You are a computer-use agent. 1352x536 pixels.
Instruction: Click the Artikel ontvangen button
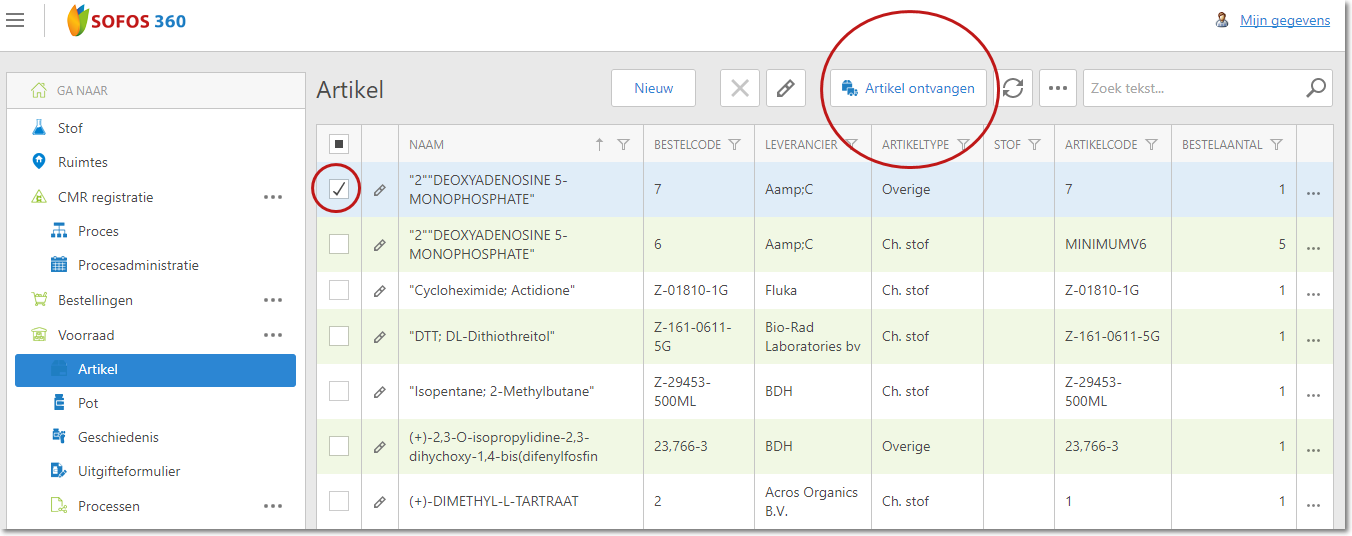908,88
